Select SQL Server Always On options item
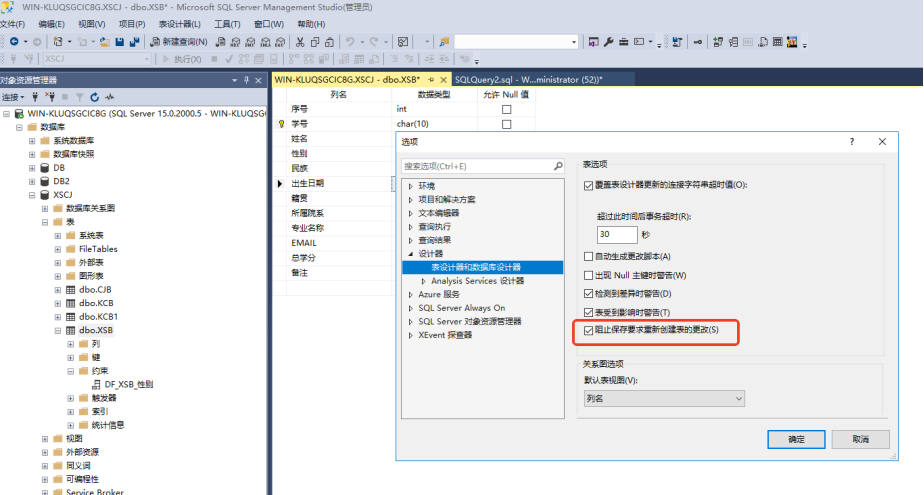The width and height of the screenshot is (924, 495). 461,308
